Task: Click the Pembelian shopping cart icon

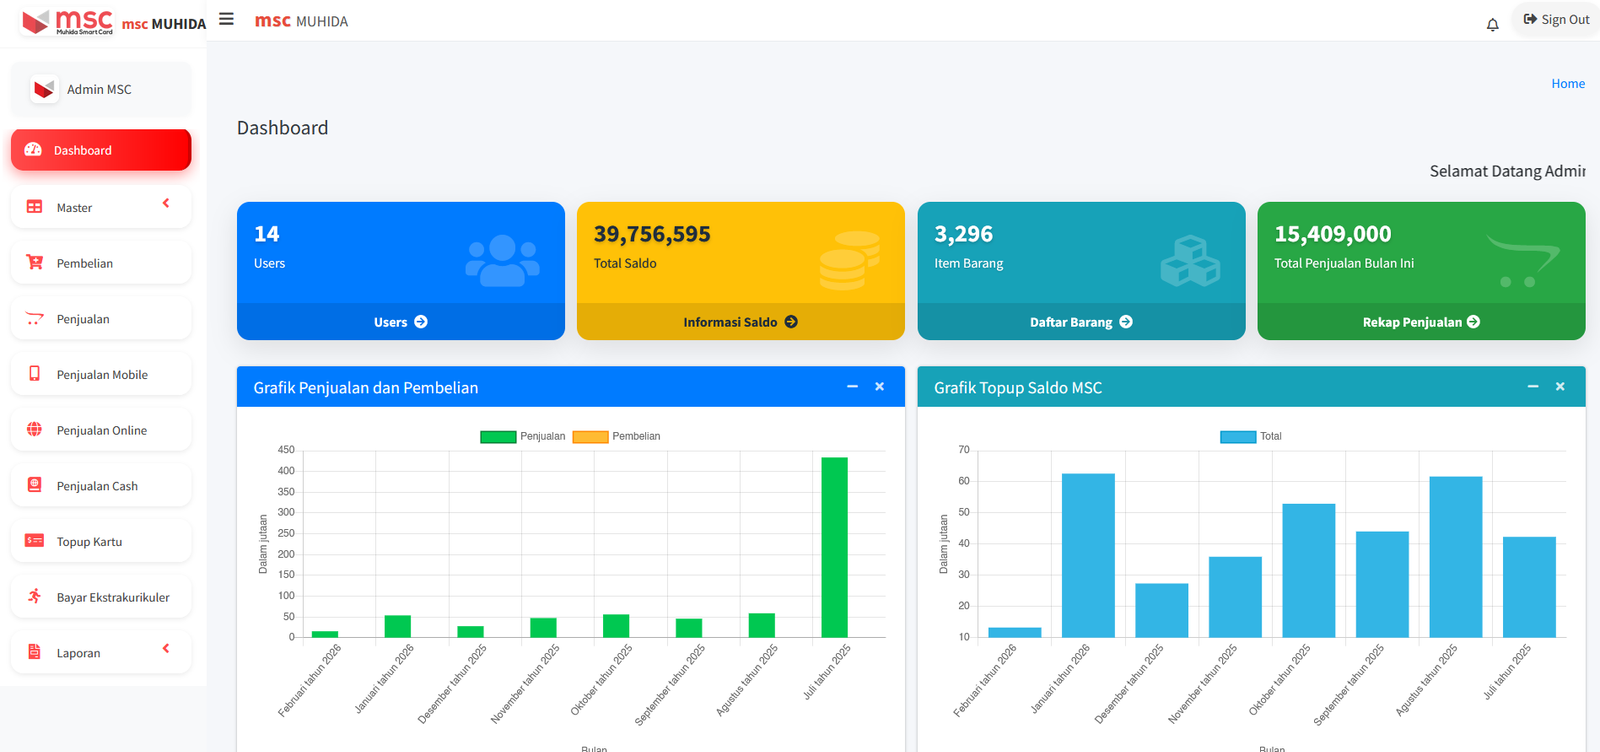Action: [x=35, y=263]
